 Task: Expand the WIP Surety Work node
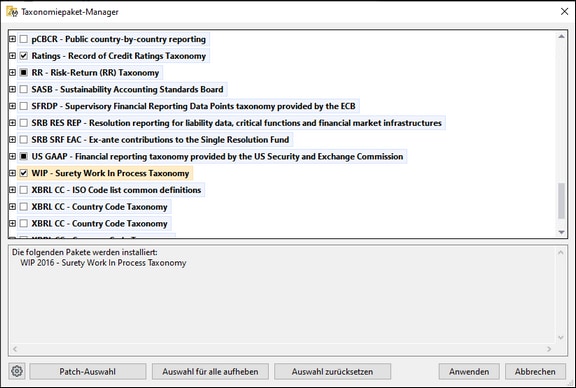pyautogui.click(x=12, y=173)
